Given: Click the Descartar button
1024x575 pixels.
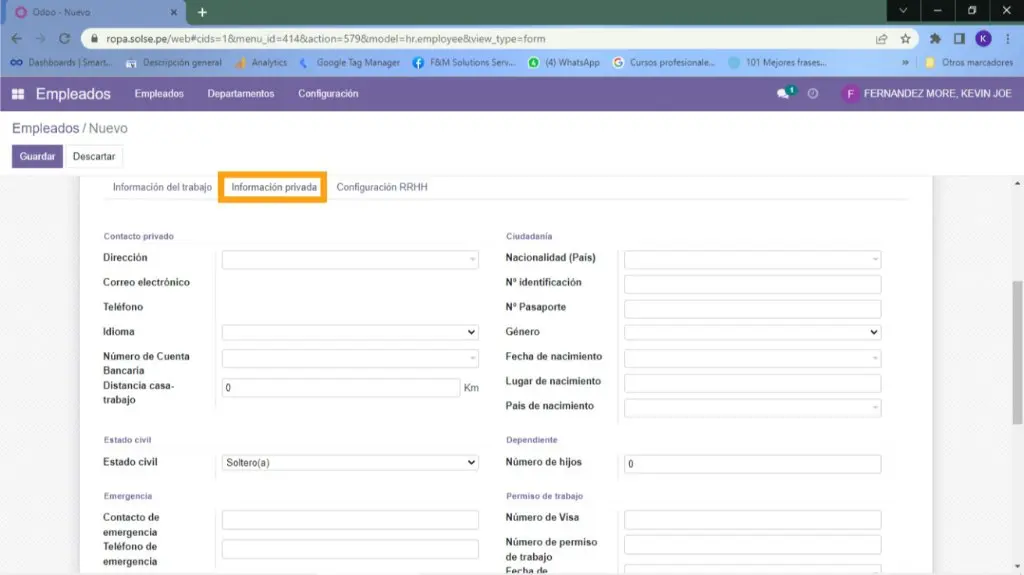Looking at the screenshot, I should click(94, 157).
